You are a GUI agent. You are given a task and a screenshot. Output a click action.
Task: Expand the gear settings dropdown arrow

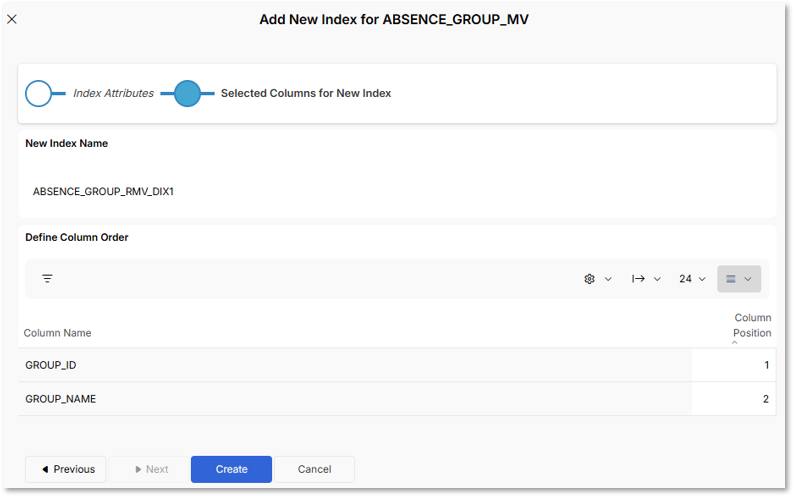coord(608,279)
